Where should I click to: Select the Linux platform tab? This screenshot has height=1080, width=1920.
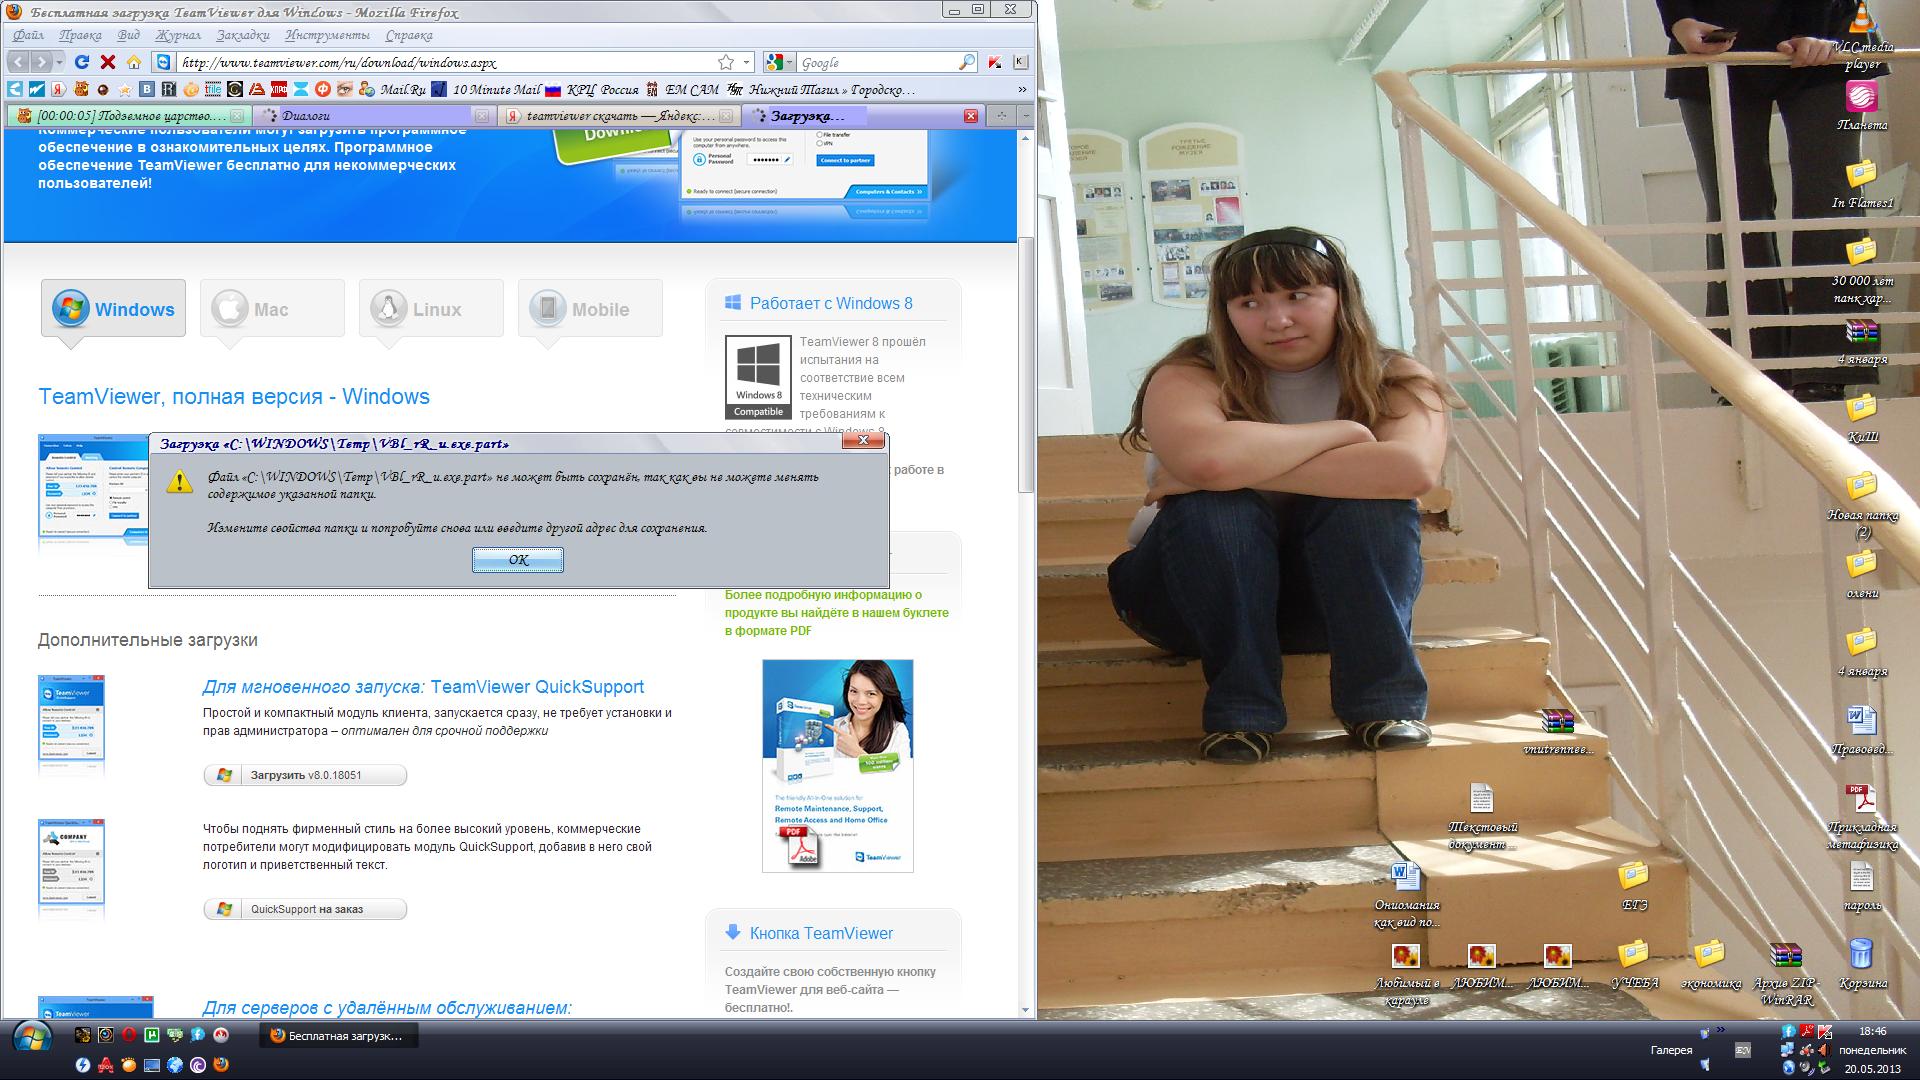click(x=431, y=309)
